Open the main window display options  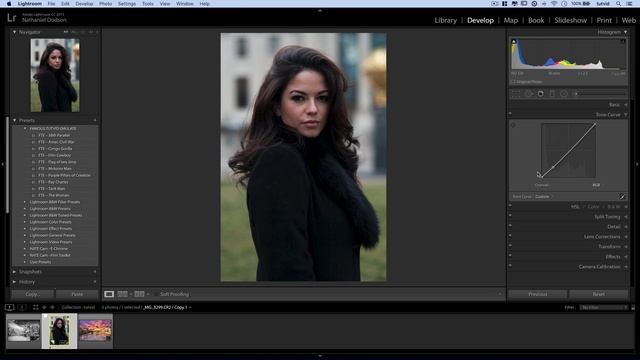[9, 307]
